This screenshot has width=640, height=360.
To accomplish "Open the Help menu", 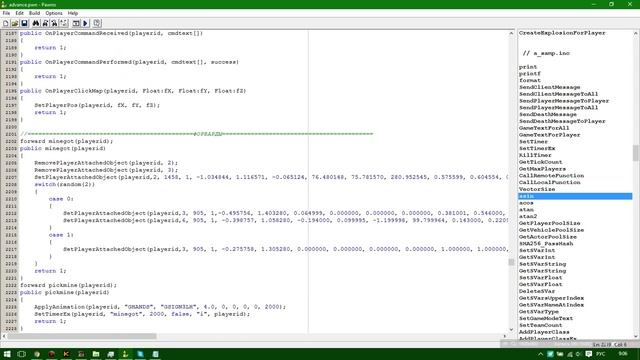I will (73, 13).
